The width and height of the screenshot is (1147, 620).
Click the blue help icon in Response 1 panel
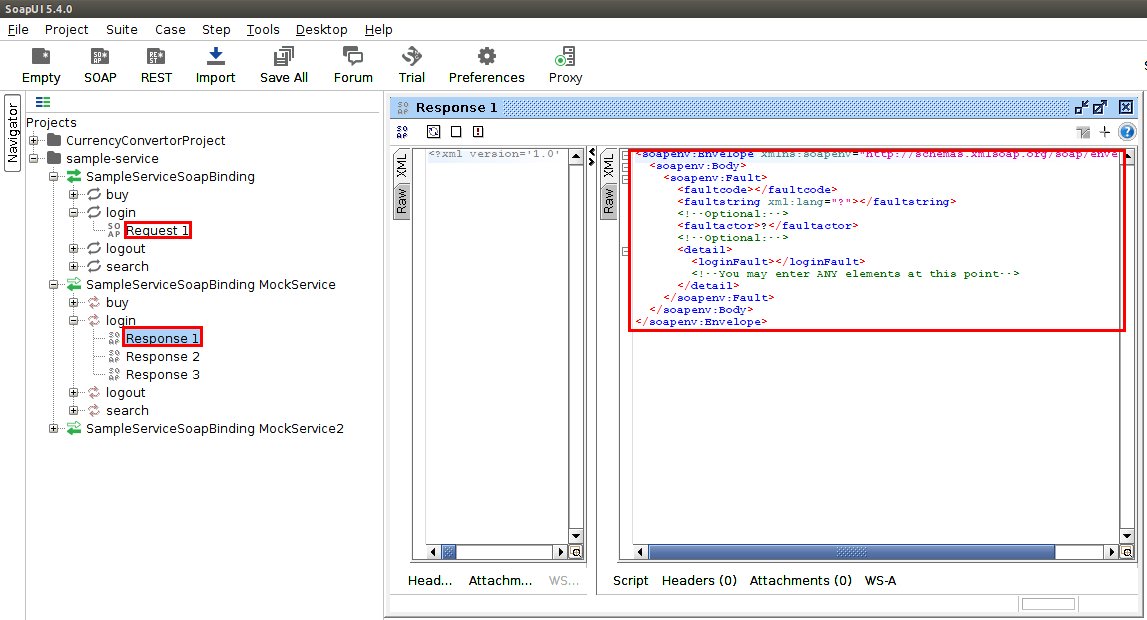[x=1127, y=132]
